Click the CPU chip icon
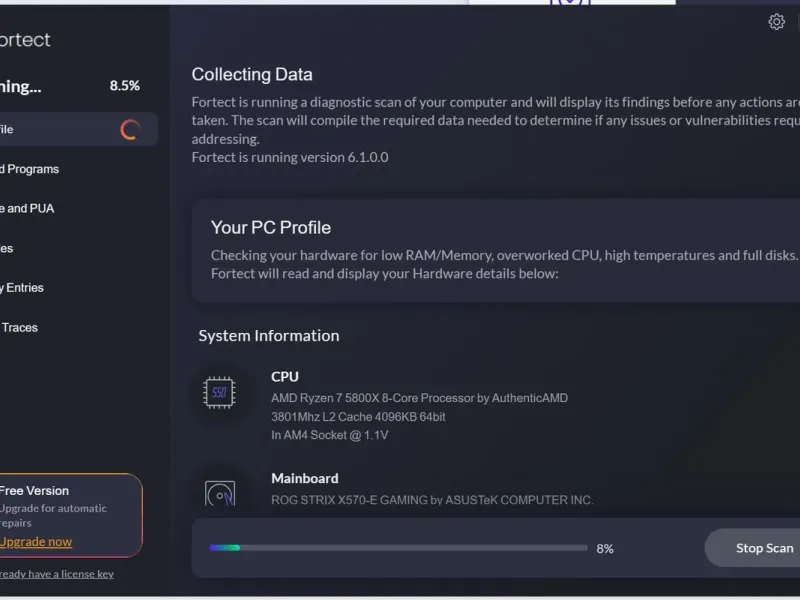 click(x=220, y=392)
